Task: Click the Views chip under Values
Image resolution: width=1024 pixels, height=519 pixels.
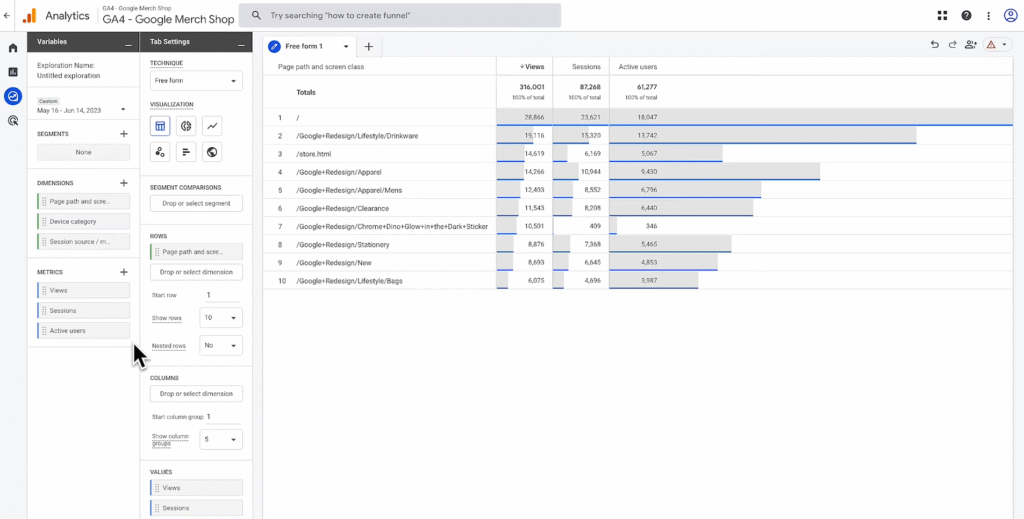Action: coord(196,488)
